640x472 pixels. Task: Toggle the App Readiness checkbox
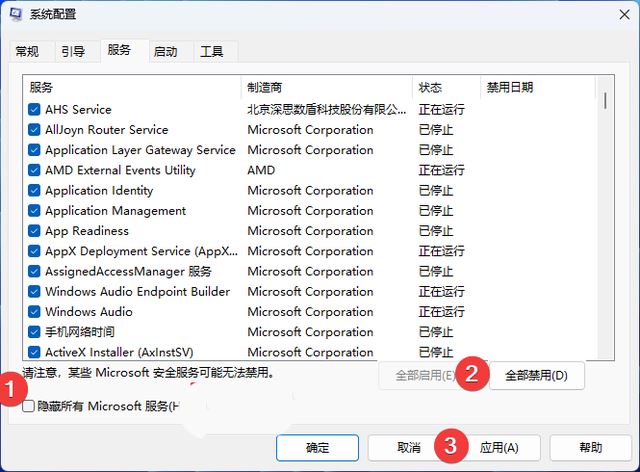[x=35, y=231]
